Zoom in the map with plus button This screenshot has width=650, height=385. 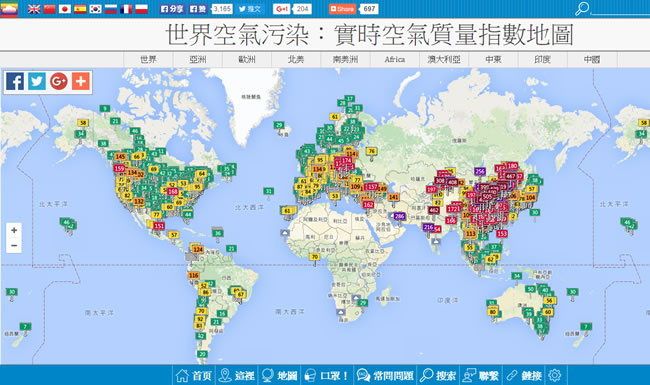click(x=14, y=230)
